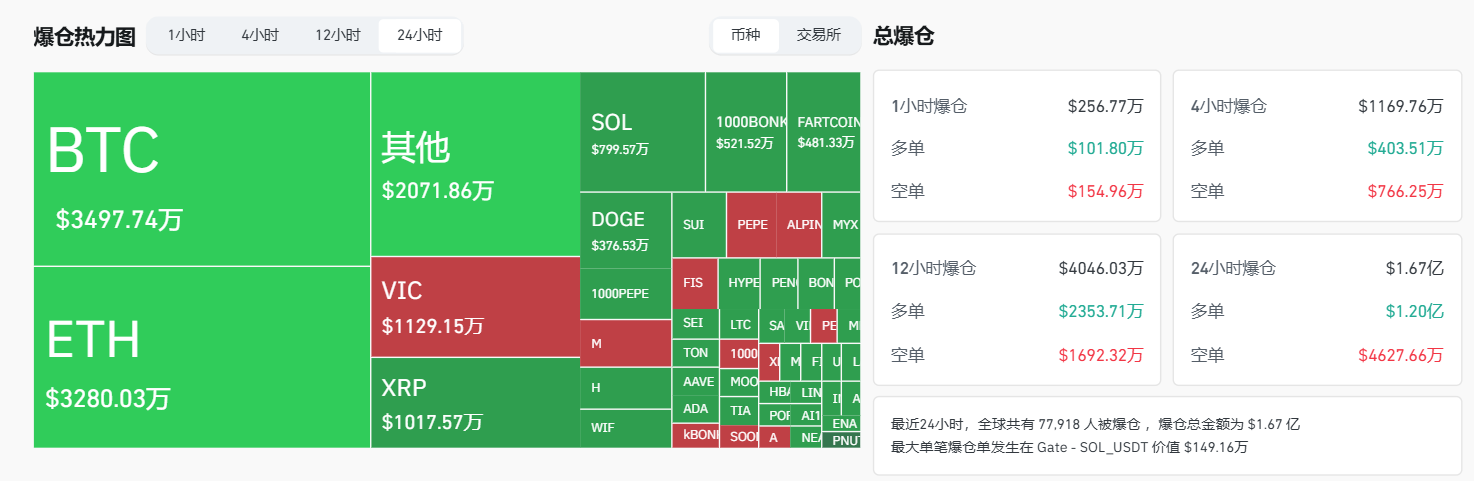
Task: Click the 1000BONK tile
Action: pyautogui.click(x=745, y=132)
